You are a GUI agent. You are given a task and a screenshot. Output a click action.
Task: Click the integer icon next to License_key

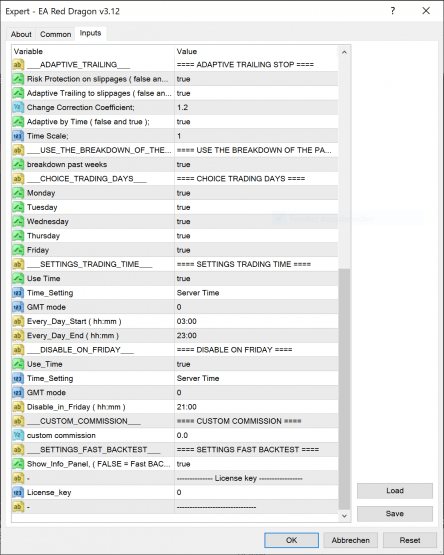18,492
